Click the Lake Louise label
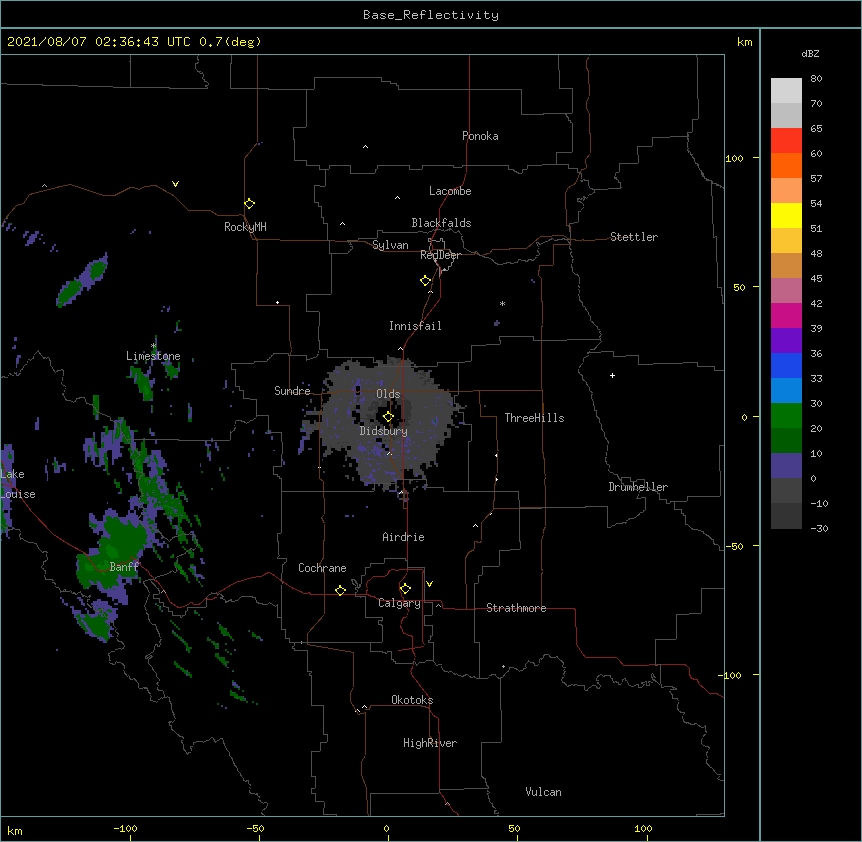The width and height of the screenshot is (862, 842). tap(18, 484)
